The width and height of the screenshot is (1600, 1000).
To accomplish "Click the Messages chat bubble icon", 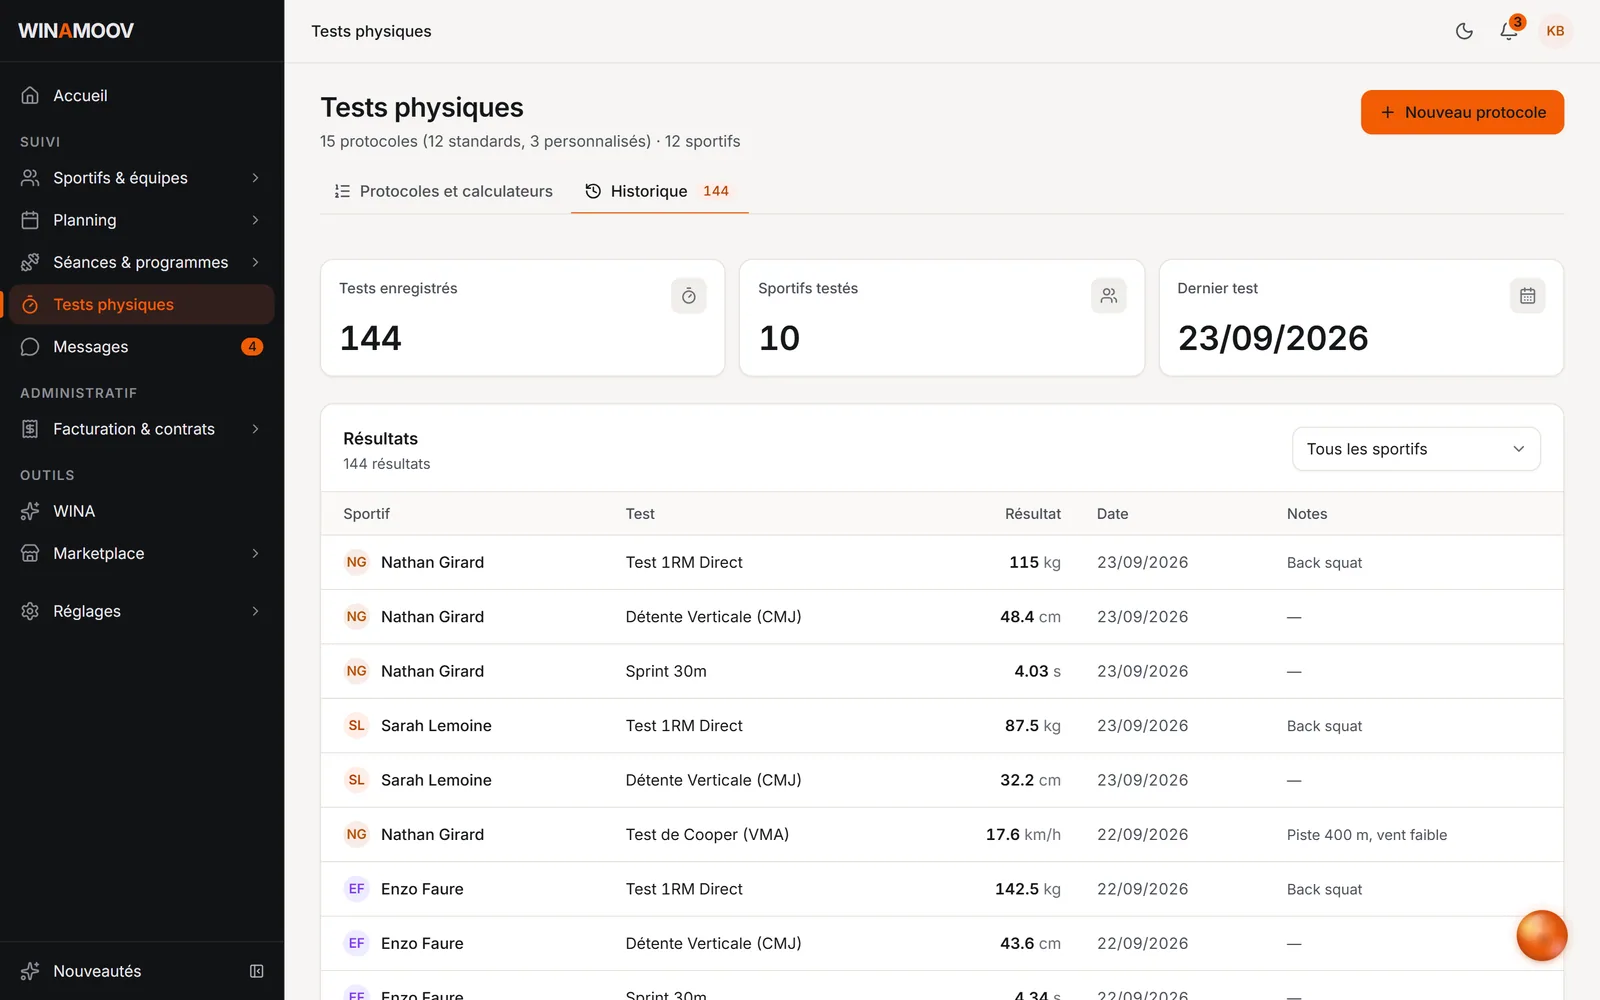I will [30, 347].
